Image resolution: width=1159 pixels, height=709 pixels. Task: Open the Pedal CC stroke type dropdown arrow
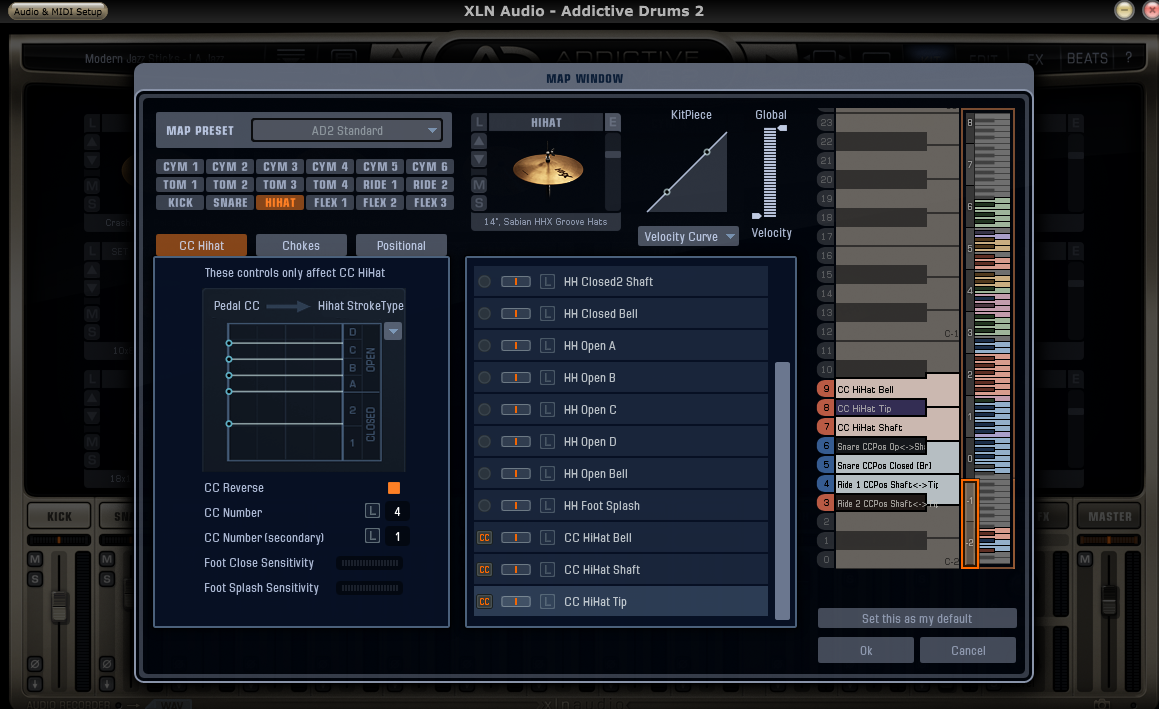point(393,331)
